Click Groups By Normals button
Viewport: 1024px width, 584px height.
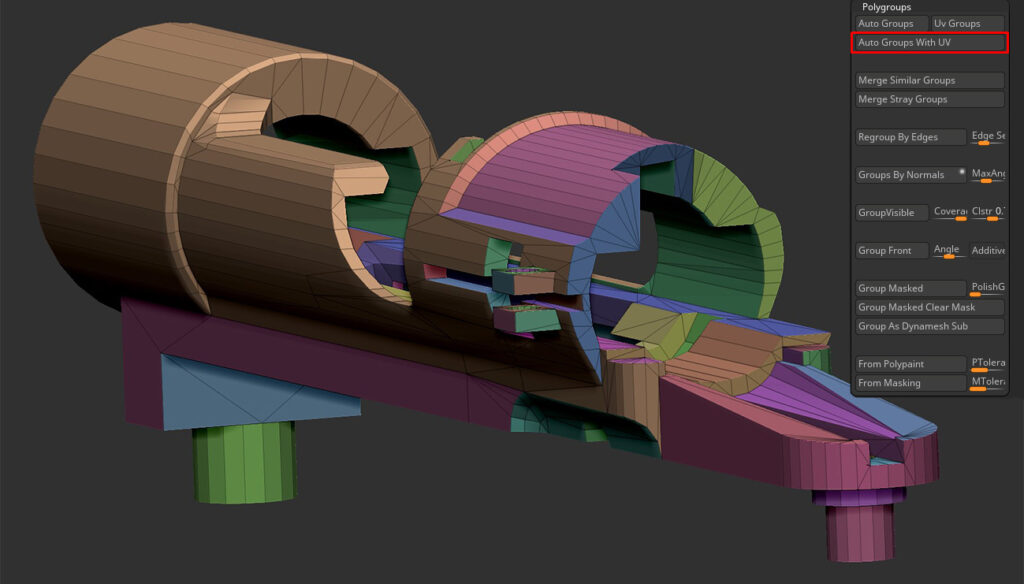[911, 175]
